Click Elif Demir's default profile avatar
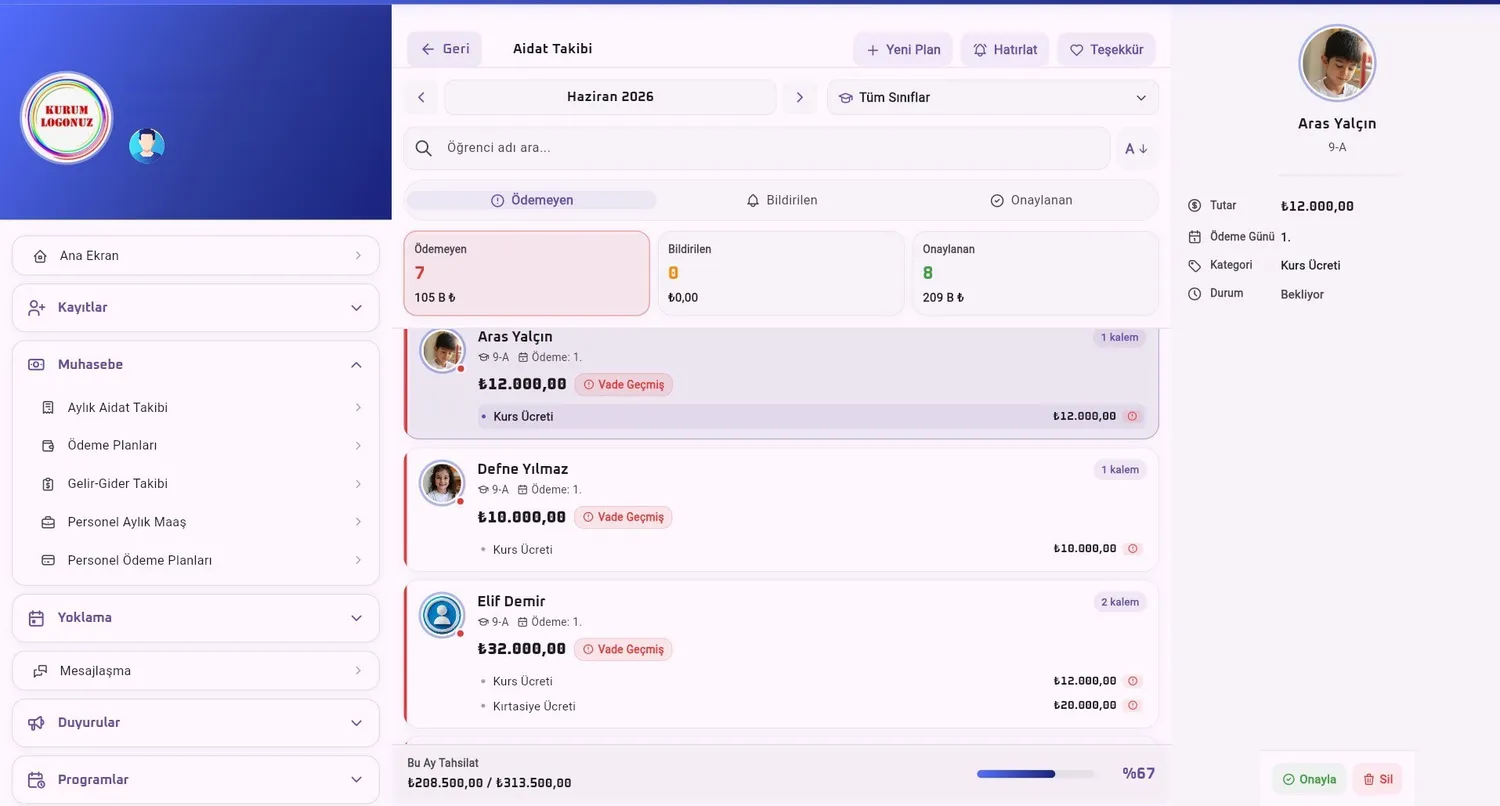Image resolution: width=1500 pixels, height=806 pixels. click(441, 615)
